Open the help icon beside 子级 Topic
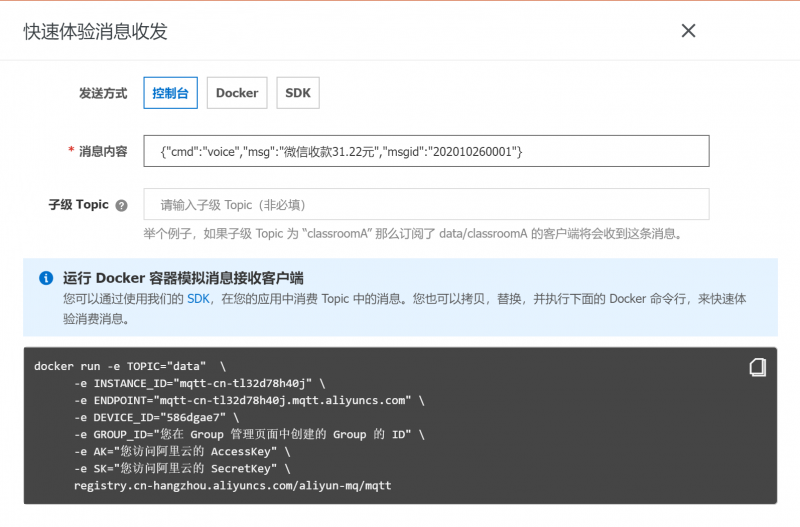 [x=122, y=205]
